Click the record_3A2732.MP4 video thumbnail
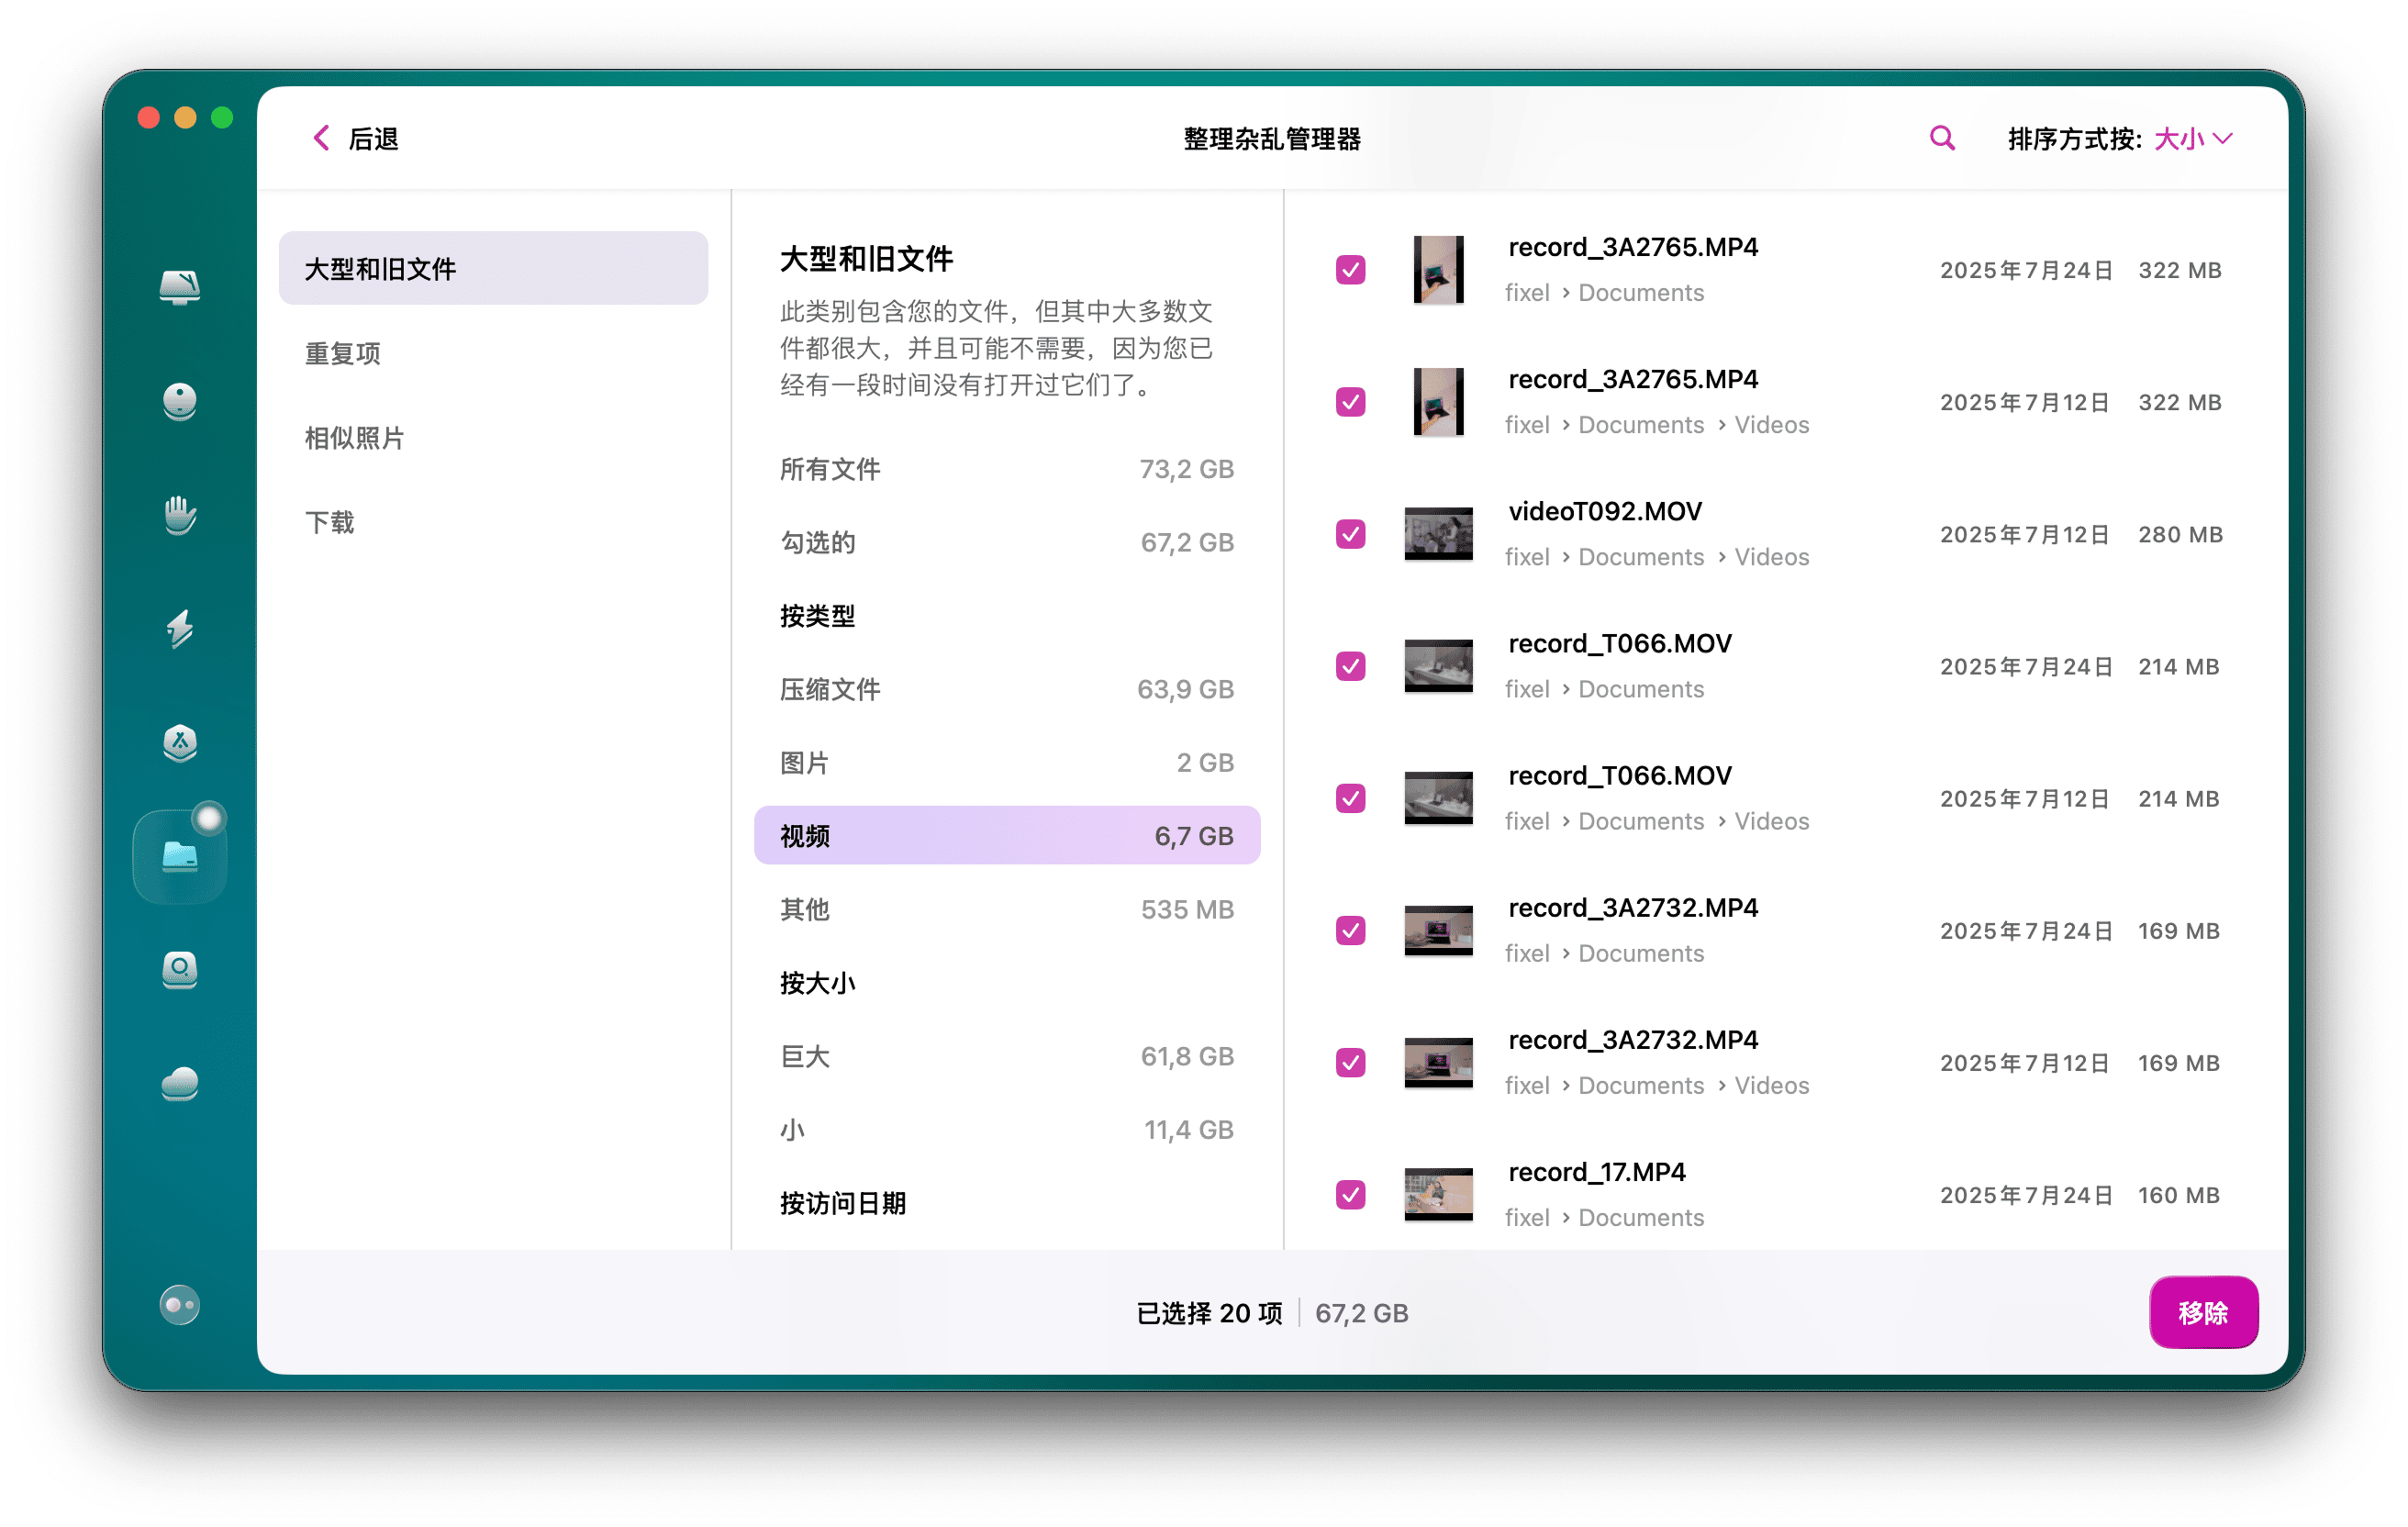This screenshot has height=1527, width=2408. (1440, 930)
